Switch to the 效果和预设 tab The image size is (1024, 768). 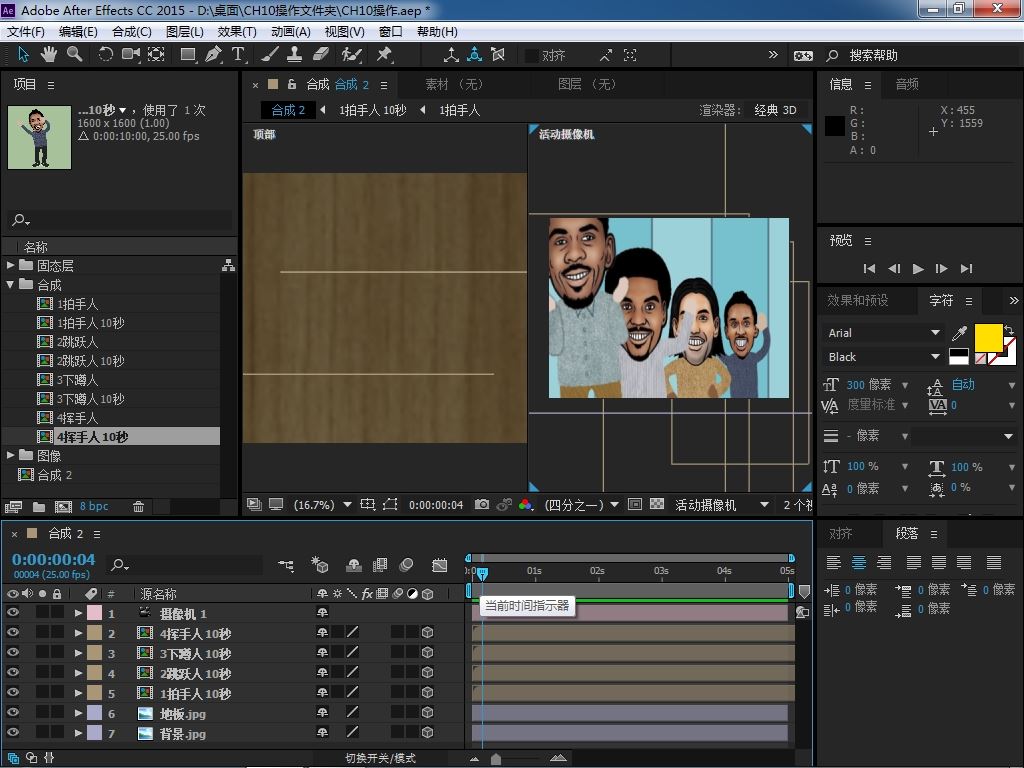[857, 300]
